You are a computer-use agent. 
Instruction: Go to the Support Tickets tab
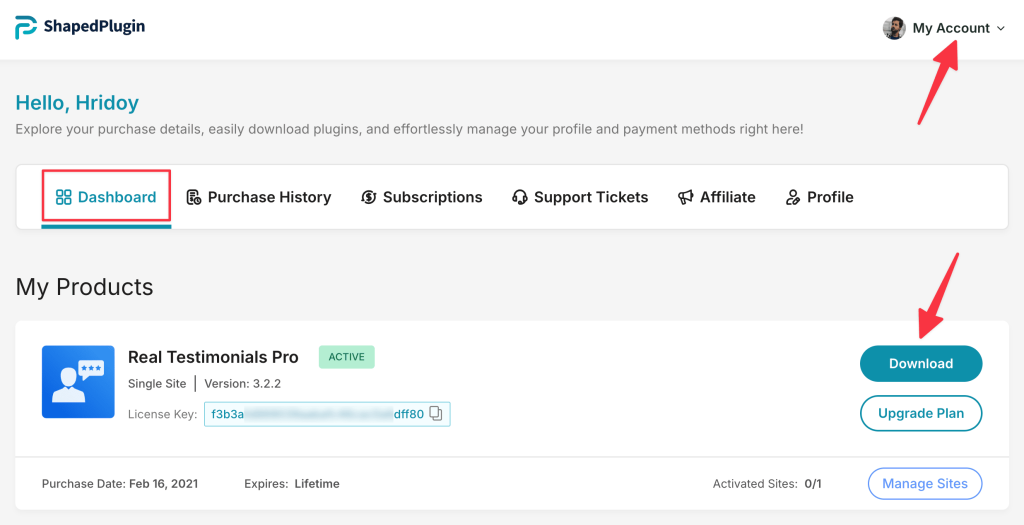(x=580, y=197)
